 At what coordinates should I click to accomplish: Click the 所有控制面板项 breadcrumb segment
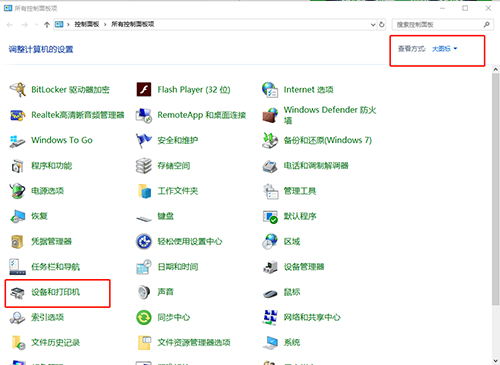133,24
